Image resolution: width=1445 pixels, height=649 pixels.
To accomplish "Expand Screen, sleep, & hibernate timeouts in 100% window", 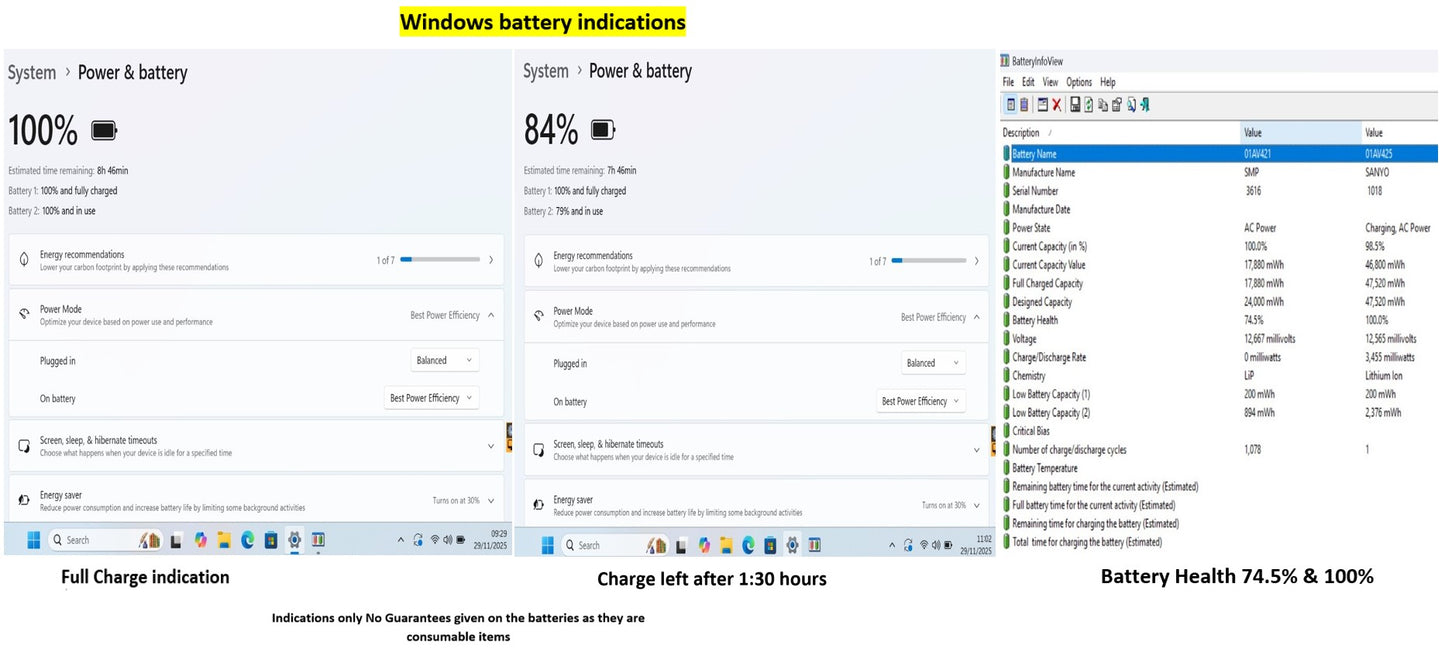I will 490,446.
